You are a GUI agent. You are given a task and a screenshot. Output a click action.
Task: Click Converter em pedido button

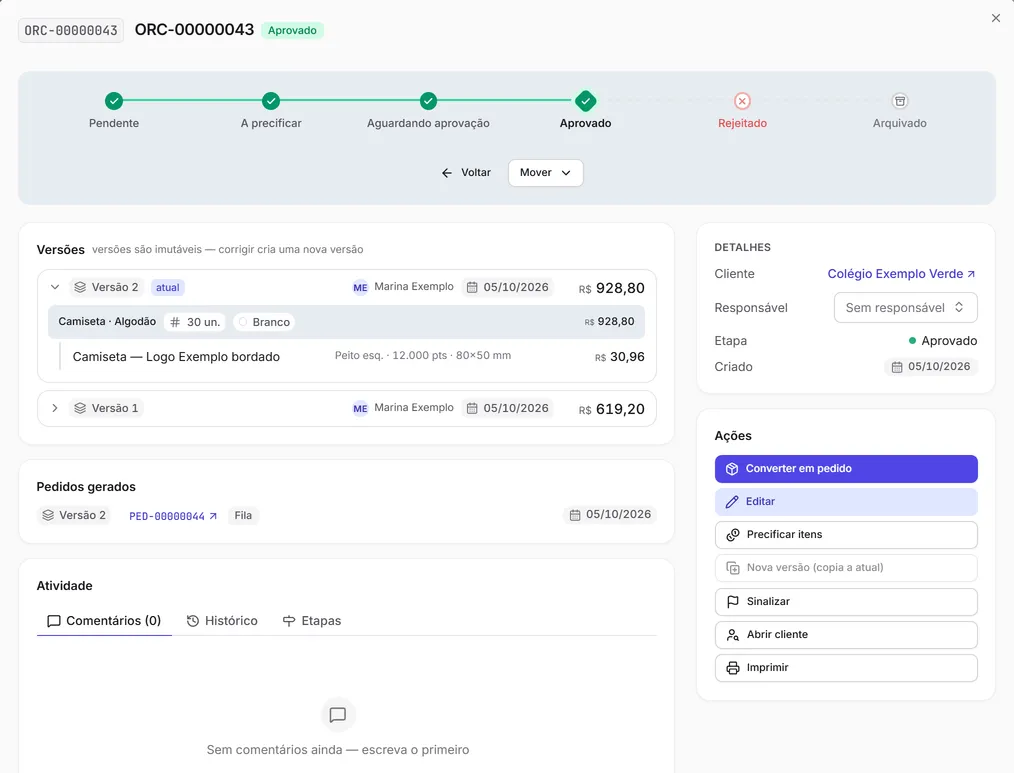tap(846, 469)
